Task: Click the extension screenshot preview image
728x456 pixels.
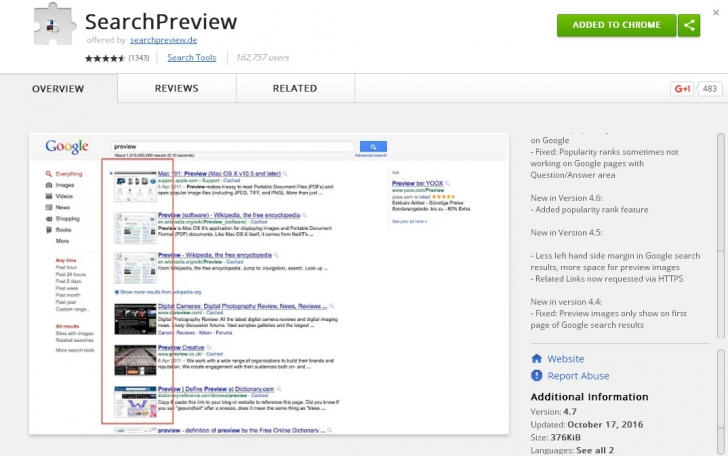Action: (x=269, y=284)
